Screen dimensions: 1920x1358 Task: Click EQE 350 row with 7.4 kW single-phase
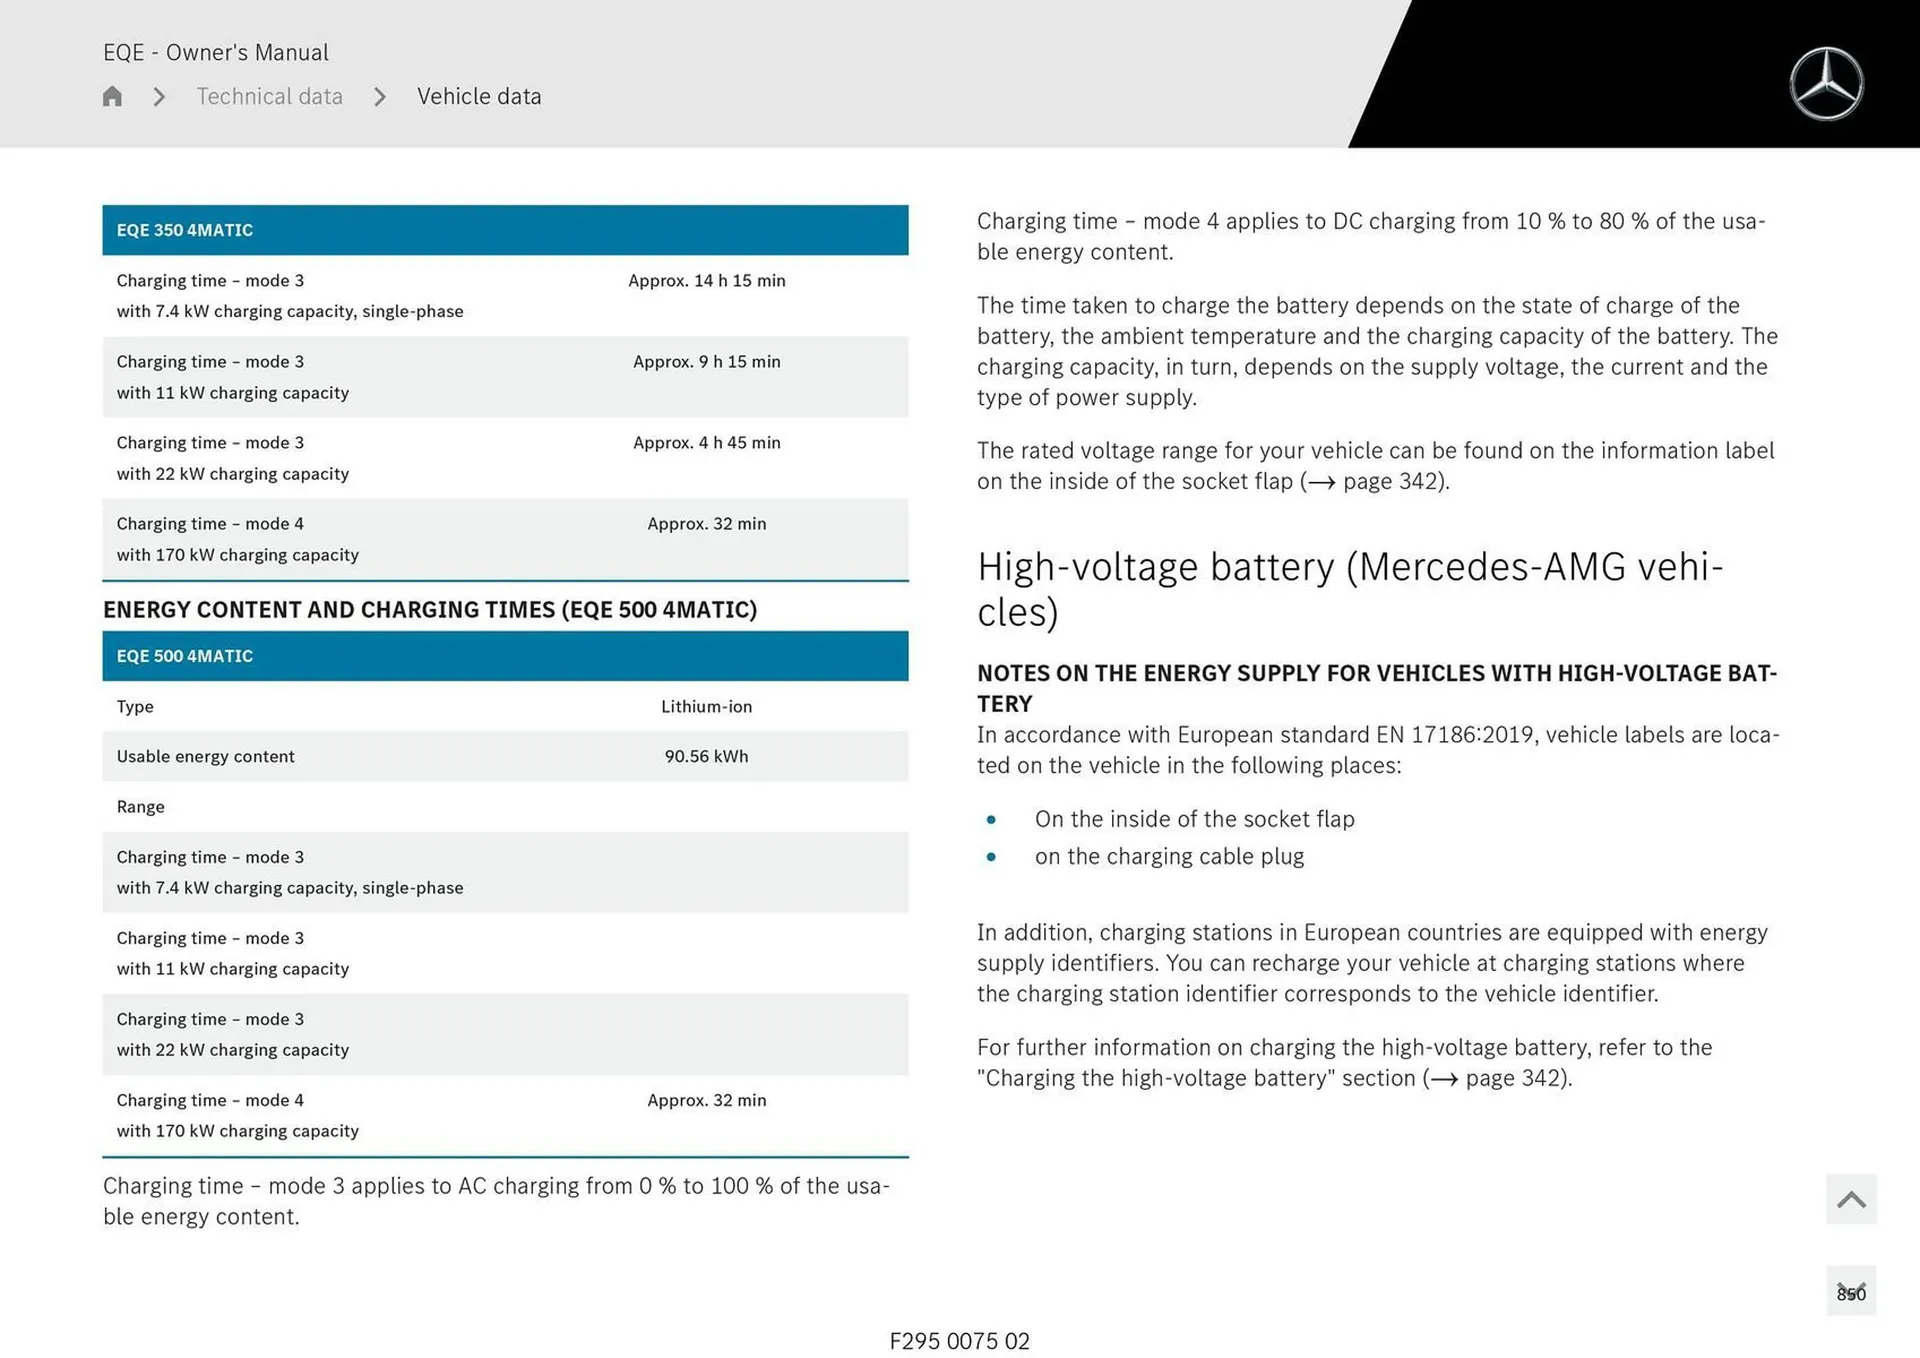pos(505,296)
